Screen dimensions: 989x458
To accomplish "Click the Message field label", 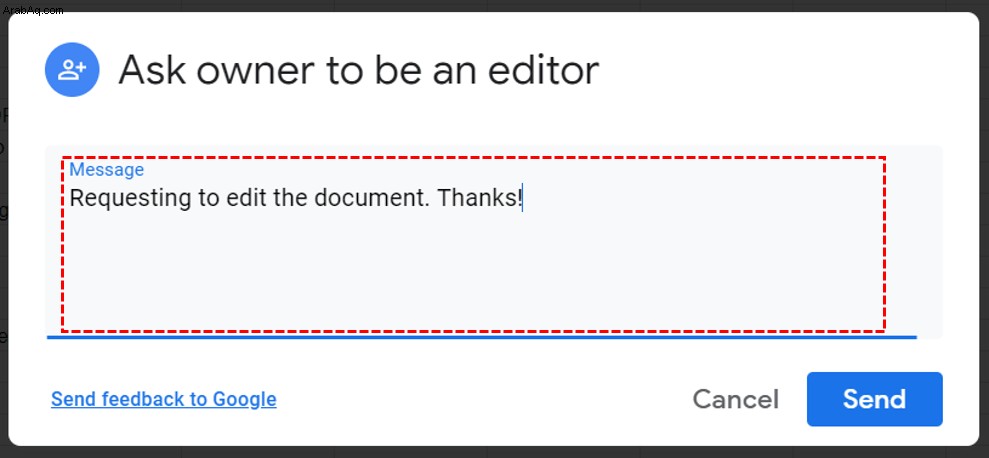I will click(107, 170).
